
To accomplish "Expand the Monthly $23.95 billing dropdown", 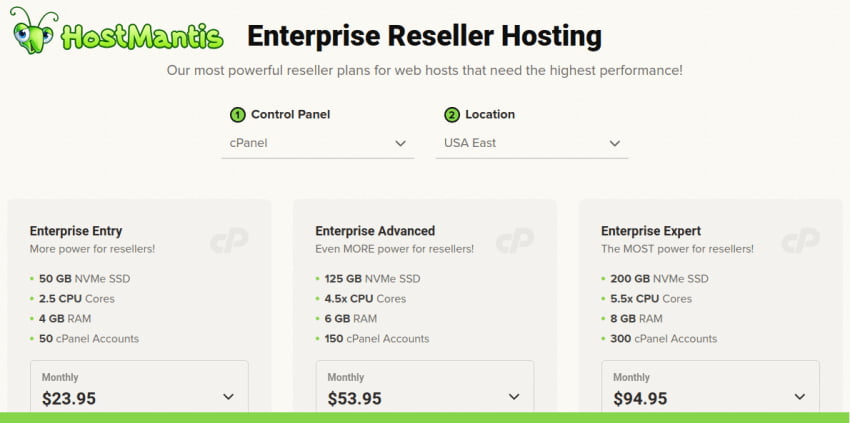I will 139,389.
